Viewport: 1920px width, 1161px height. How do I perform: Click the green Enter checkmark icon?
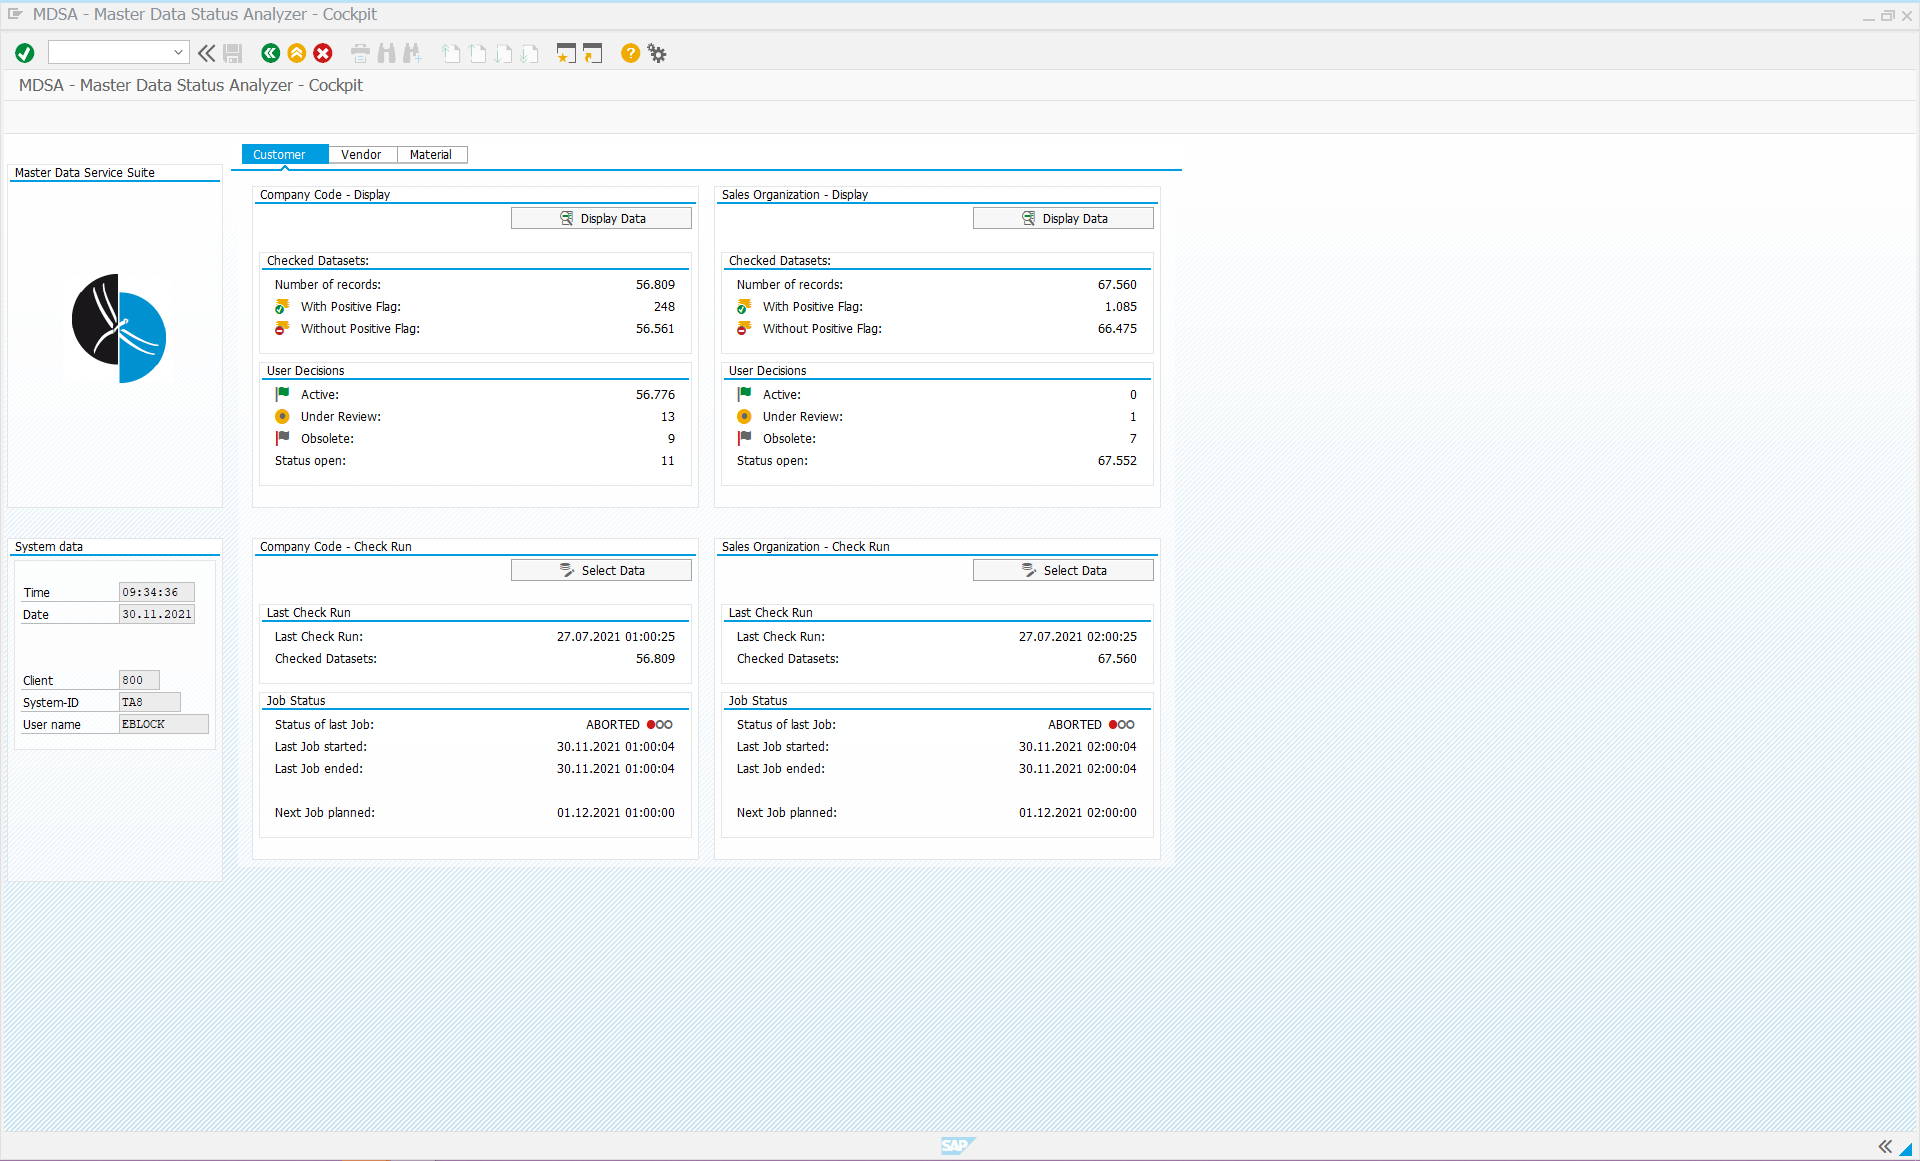25,53
